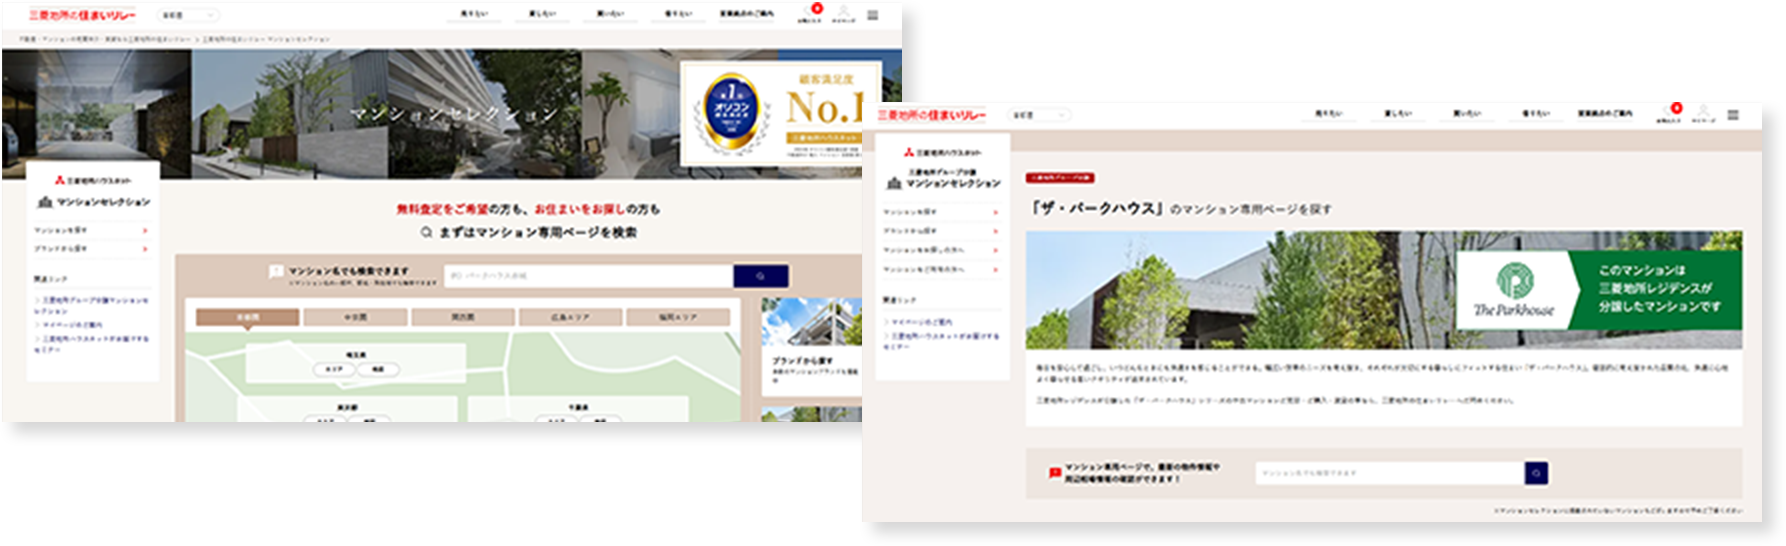Open hamburger menu in right window header
This screenshot has width=1786, height=546.
click(x=1732, y=115)
